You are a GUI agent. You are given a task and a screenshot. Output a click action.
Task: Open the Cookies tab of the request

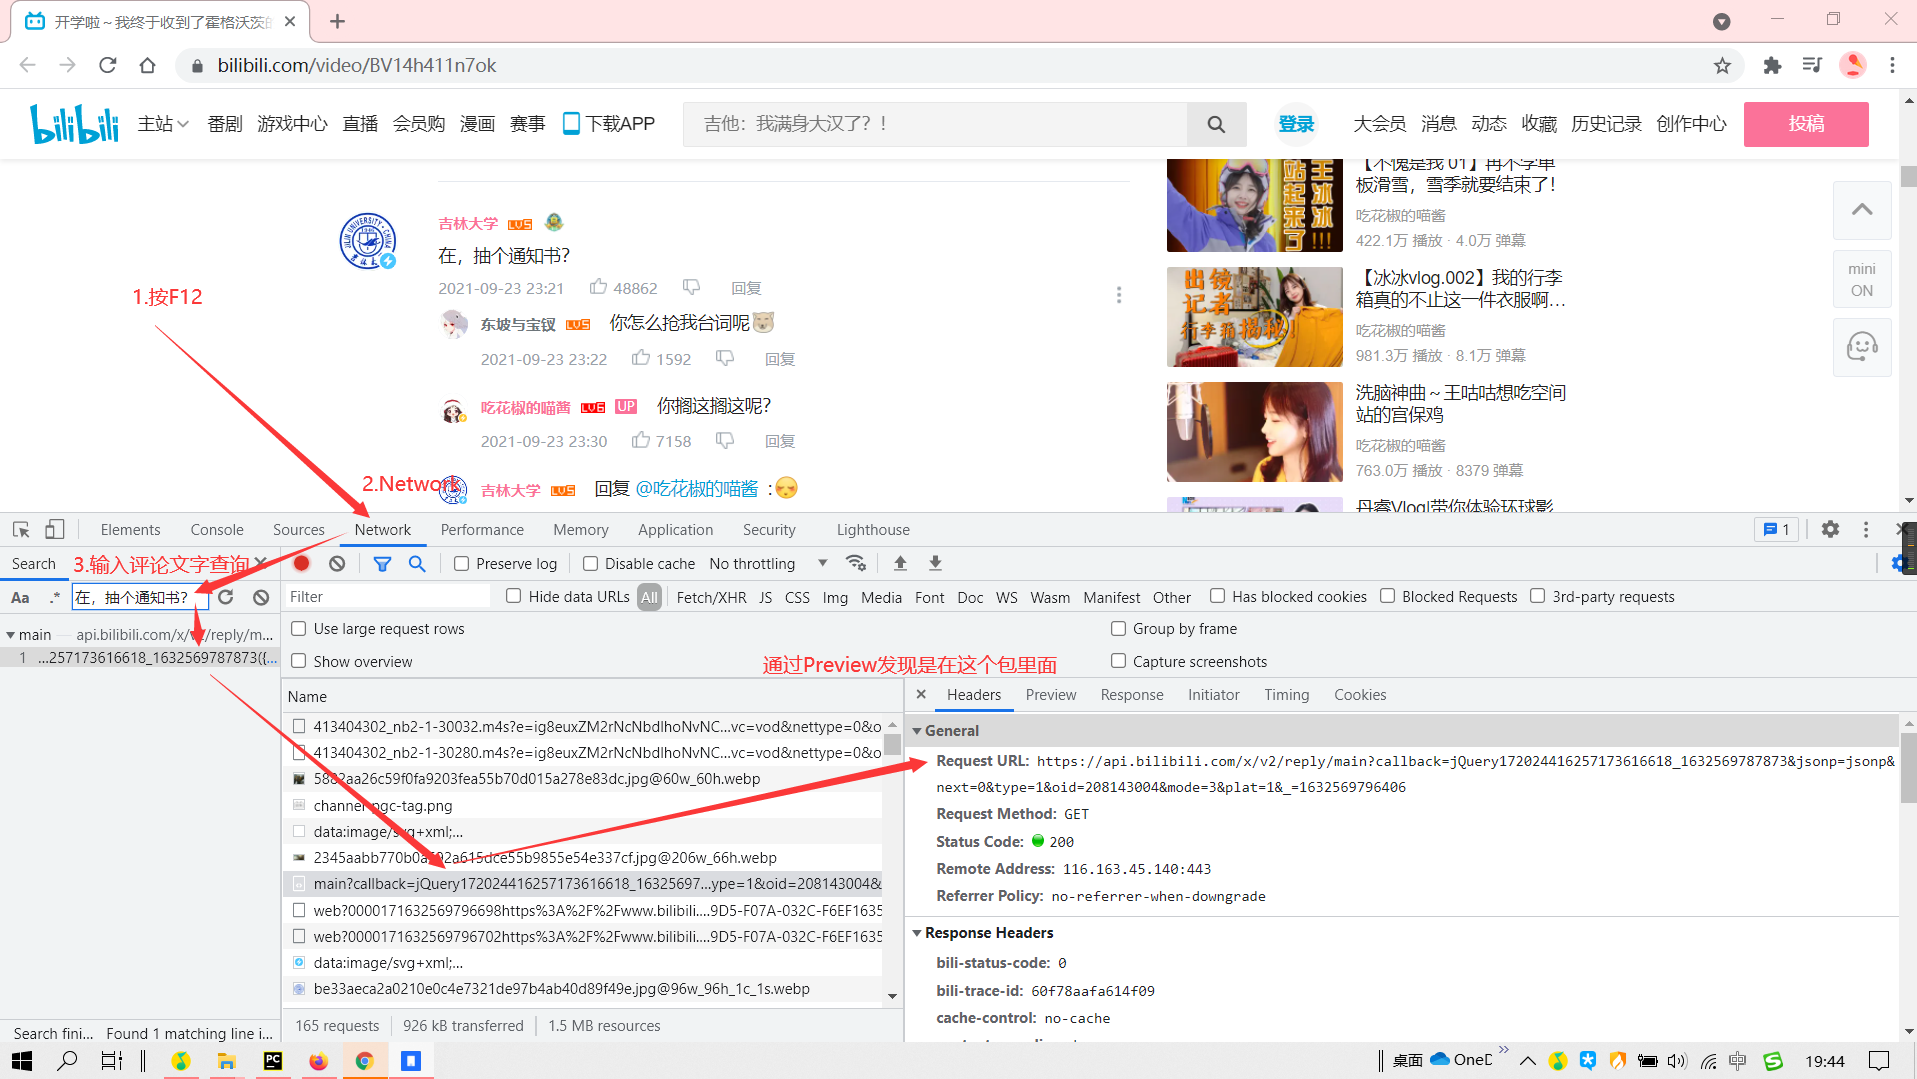[x=1360, y=695]
